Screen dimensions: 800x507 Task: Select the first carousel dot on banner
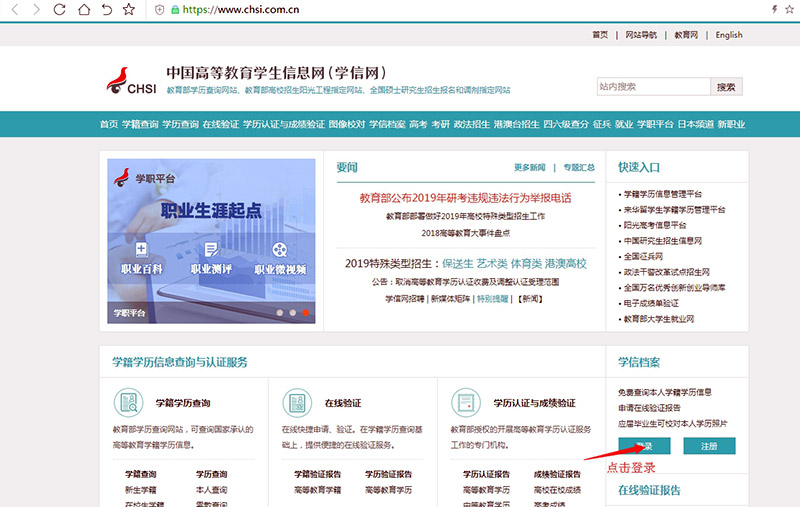pyautogui.click(x=280, y=313)
